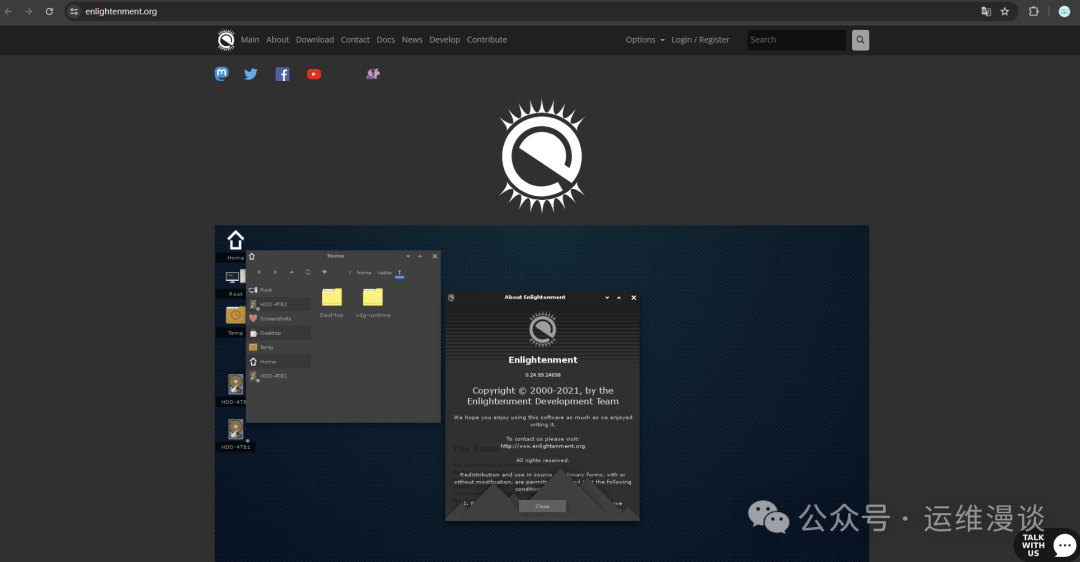Focus the Search input field

coord(796,40)
